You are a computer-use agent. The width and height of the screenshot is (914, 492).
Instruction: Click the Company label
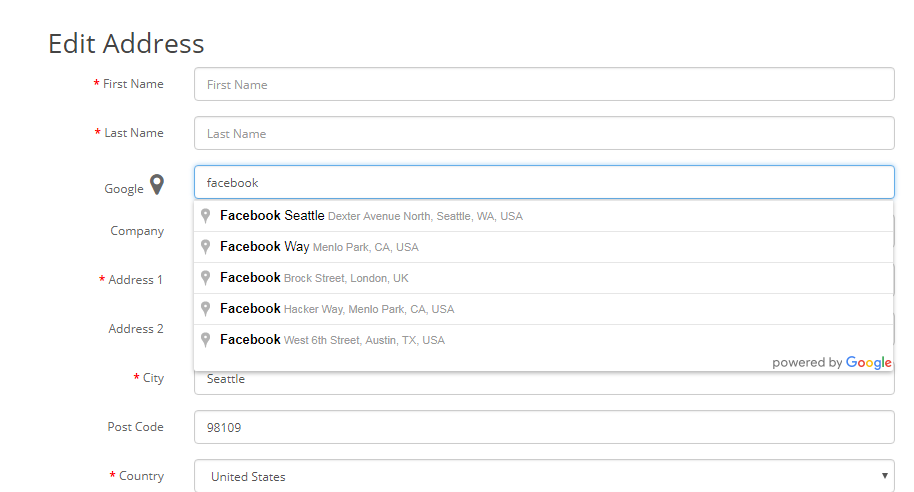pyautogui.click(x=137, y=231)
